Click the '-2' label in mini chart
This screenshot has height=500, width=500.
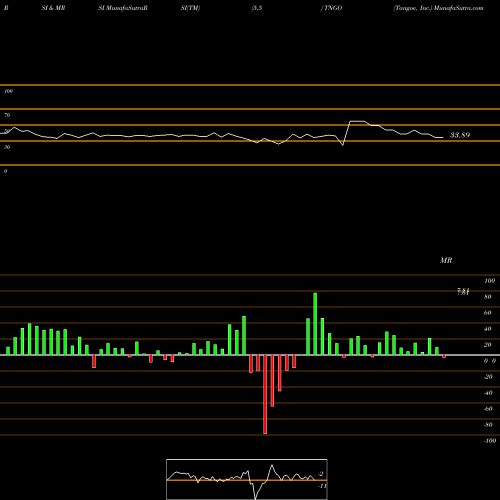point(321,474)
